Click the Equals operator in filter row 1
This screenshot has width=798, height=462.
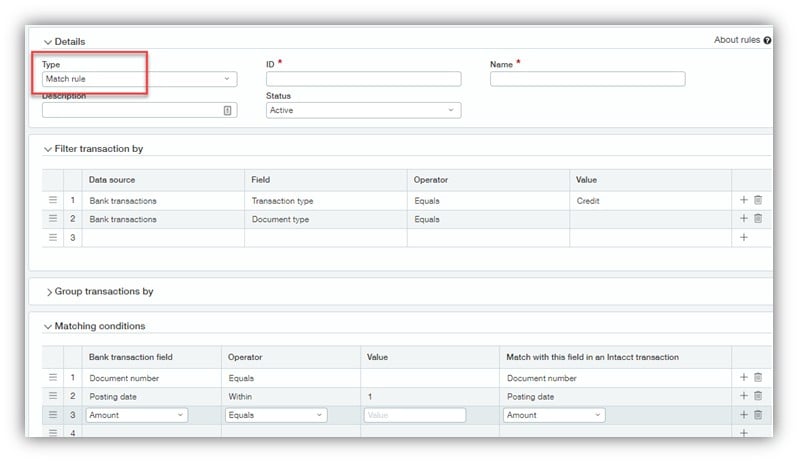coord(488,201)
